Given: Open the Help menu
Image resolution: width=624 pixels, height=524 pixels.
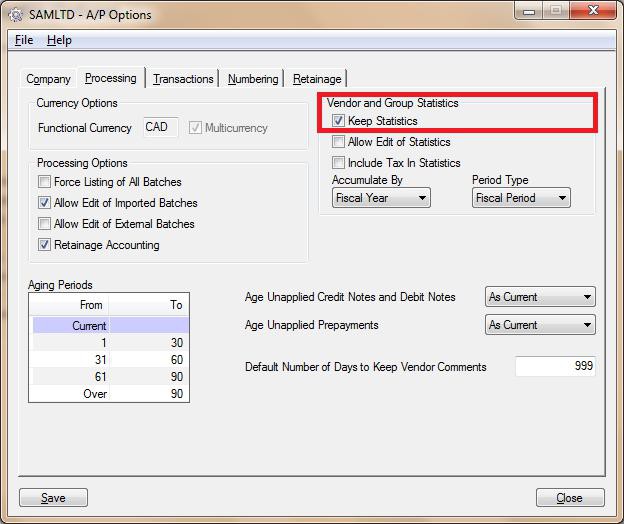Looking at the screenshot, I should (59, 40).
